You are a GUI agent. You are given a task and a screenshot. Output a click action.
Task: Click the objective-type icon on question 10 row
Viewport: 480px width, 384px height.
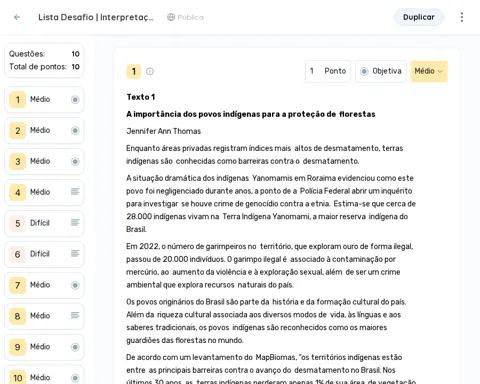point(75,378)
